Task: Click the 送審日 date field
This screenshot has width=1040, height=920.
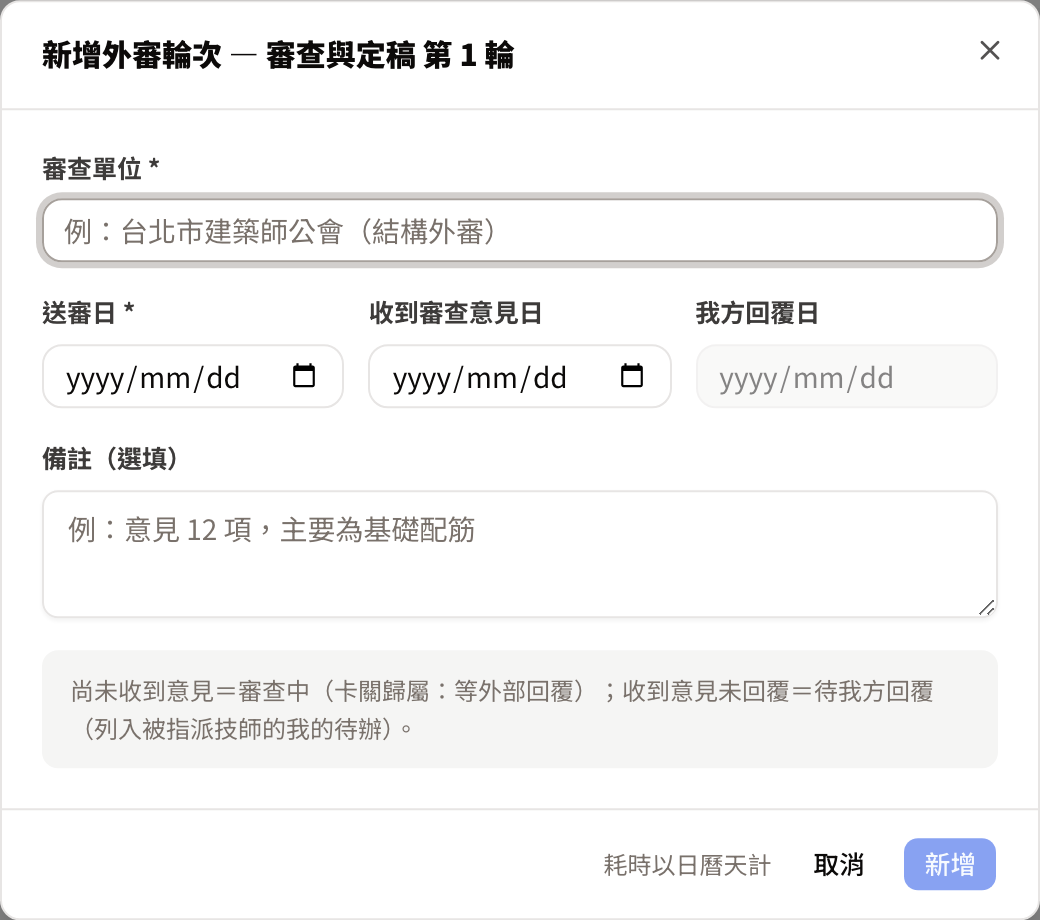Action: 193,376
